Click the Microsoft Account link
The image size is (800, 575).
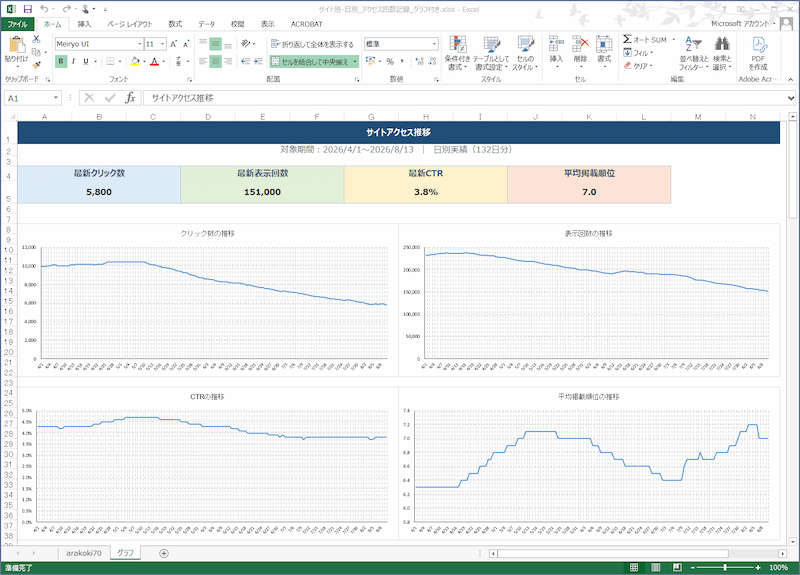(740, 23)
